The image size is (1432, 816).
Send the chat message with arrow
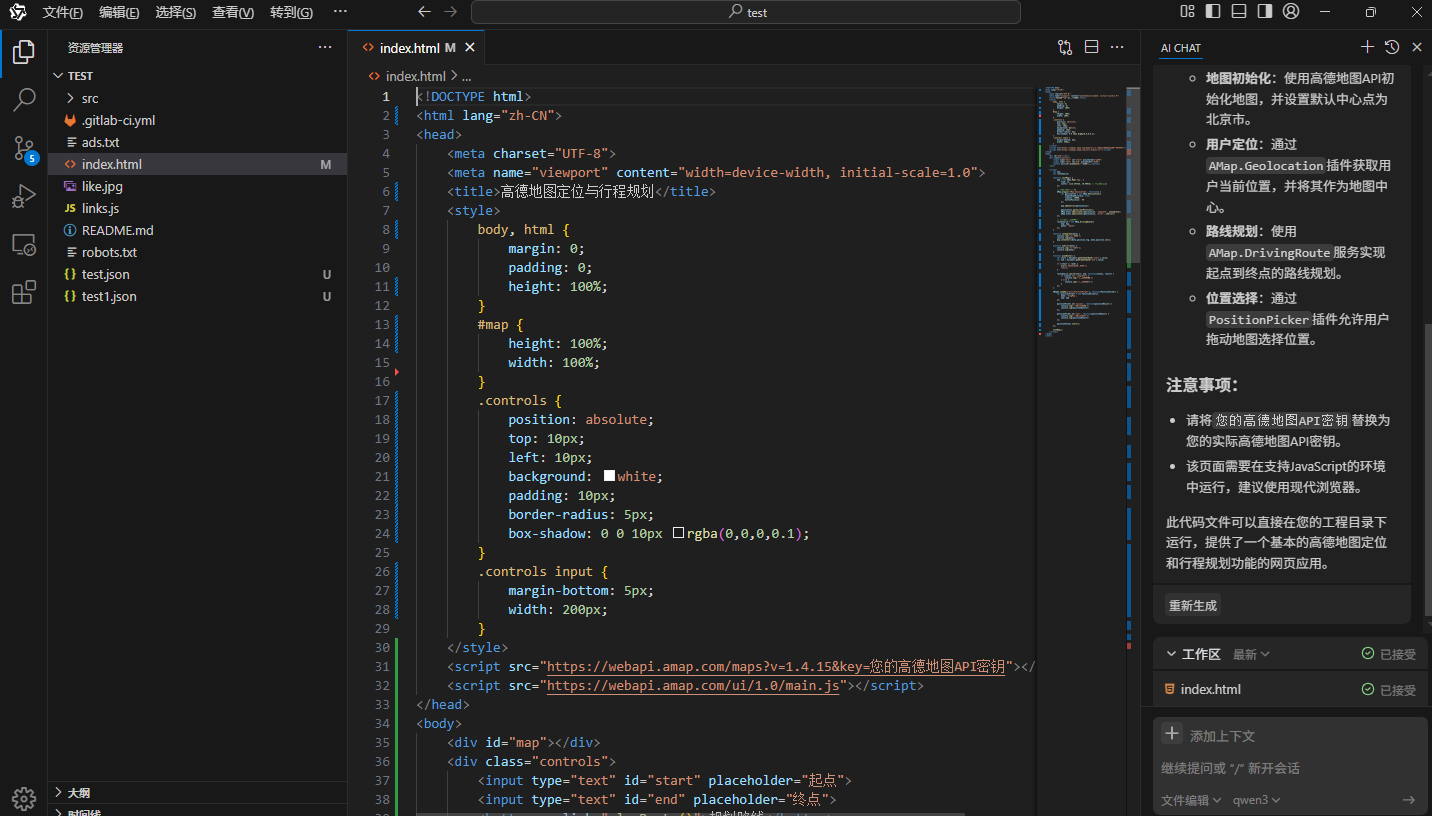1409,800
